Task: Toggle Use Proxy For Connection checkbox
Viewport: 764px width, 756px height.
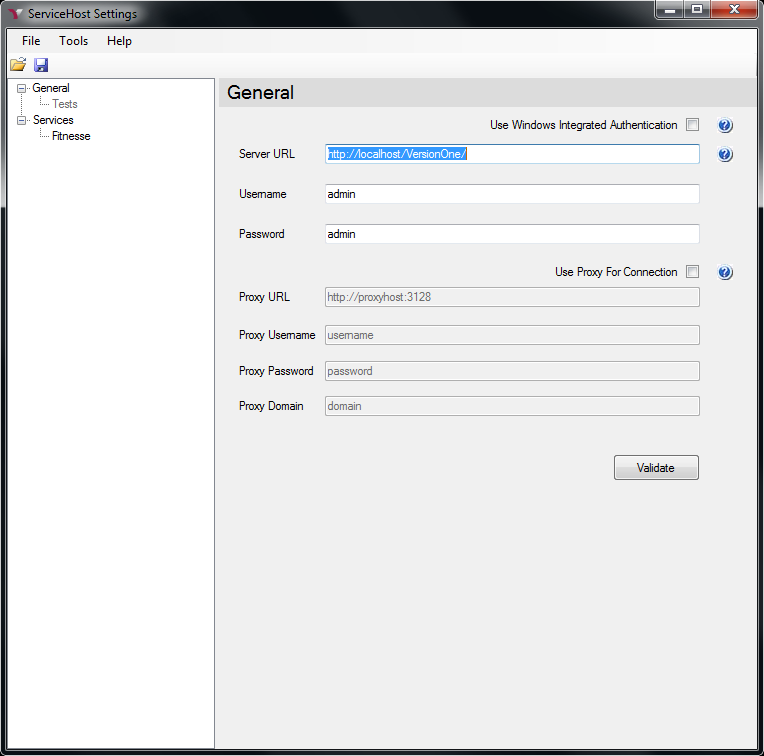Action: pyautogui.click(x=692, y=272)
